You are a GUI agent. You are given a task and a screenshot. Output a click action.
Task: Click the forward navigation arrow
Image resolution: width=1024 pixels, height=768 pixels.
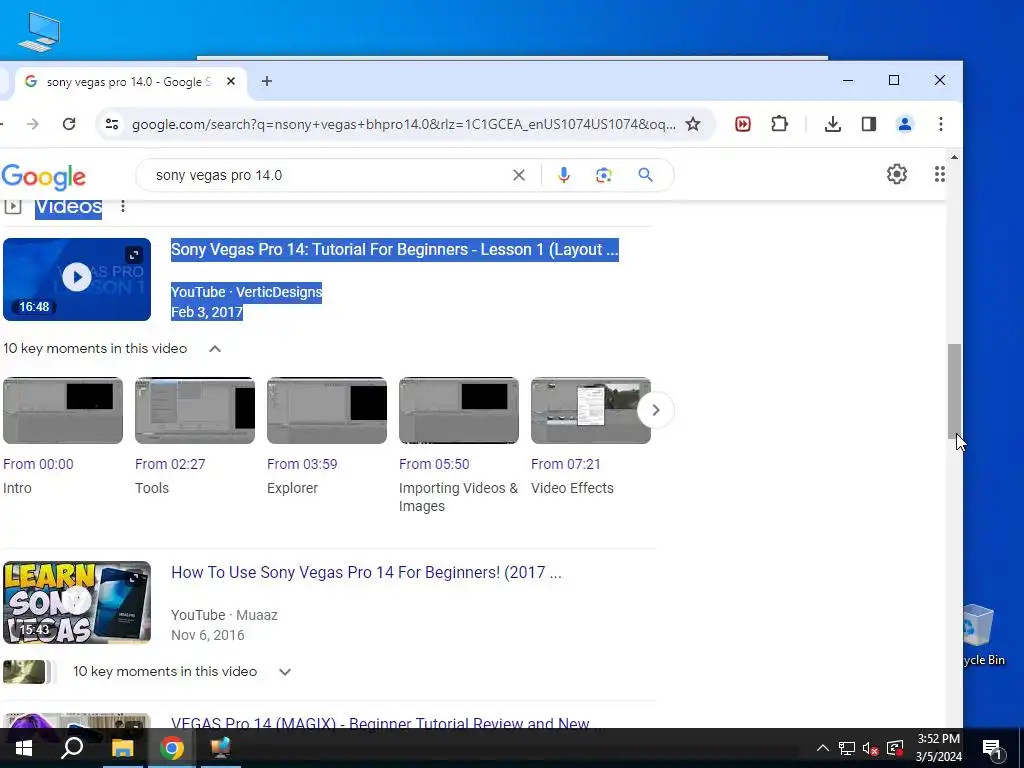tap(33, 123)
